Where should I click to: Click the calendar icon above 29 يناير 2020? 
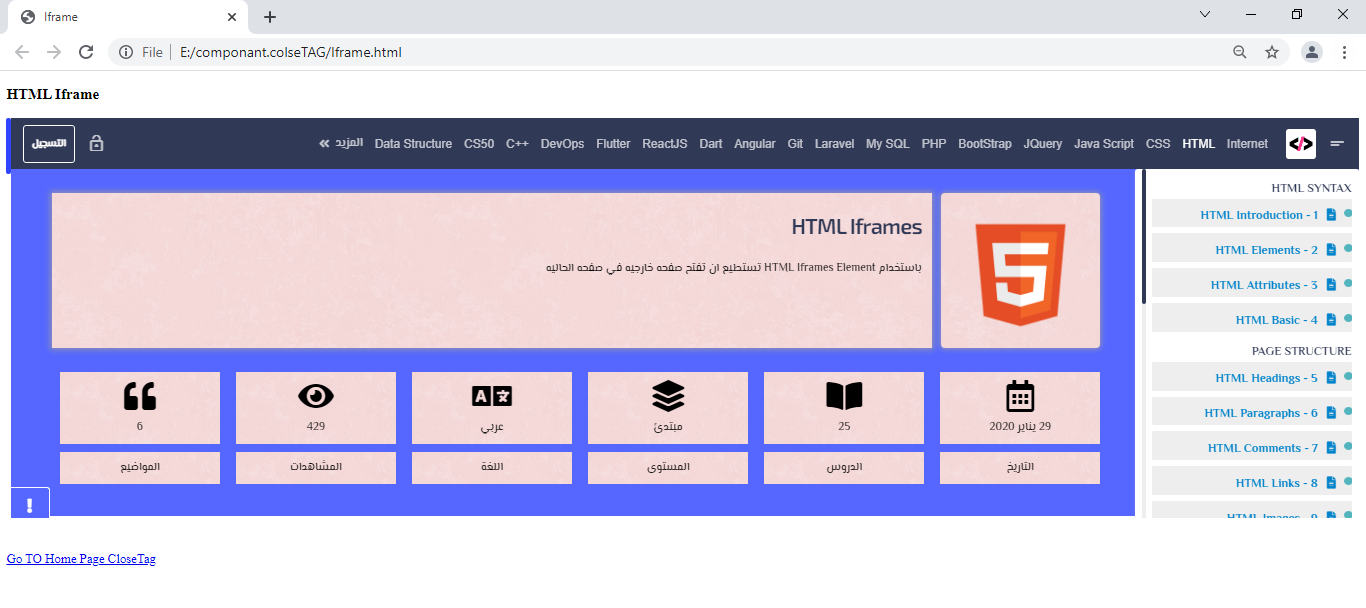click(1020, 396)
